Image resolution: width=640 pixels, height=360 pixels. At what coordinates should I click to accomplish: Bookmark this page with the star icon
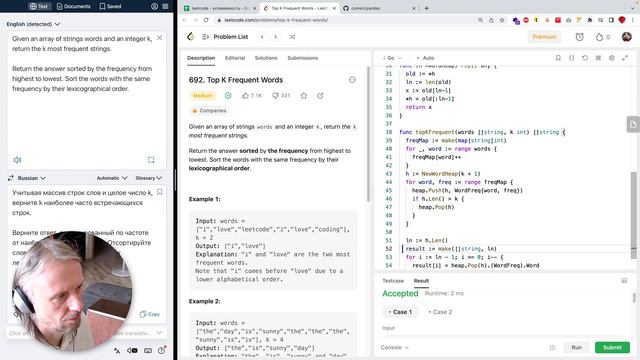(502, 20)
